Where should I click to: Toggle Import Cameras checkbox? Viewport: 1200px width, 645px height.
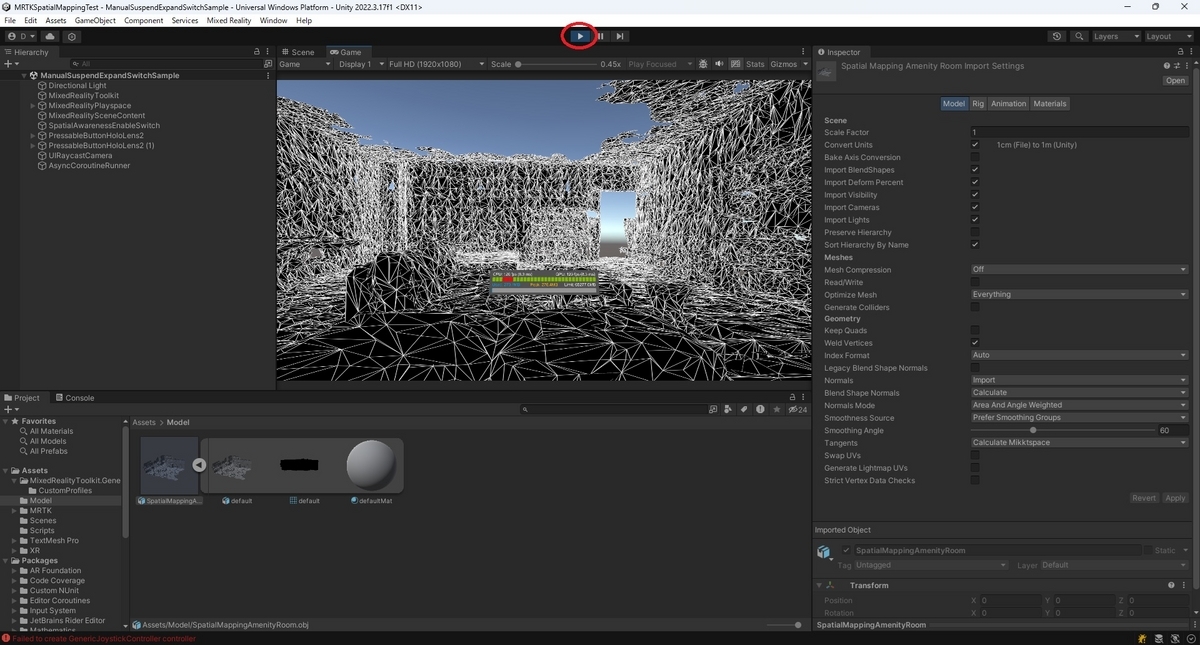975,207
